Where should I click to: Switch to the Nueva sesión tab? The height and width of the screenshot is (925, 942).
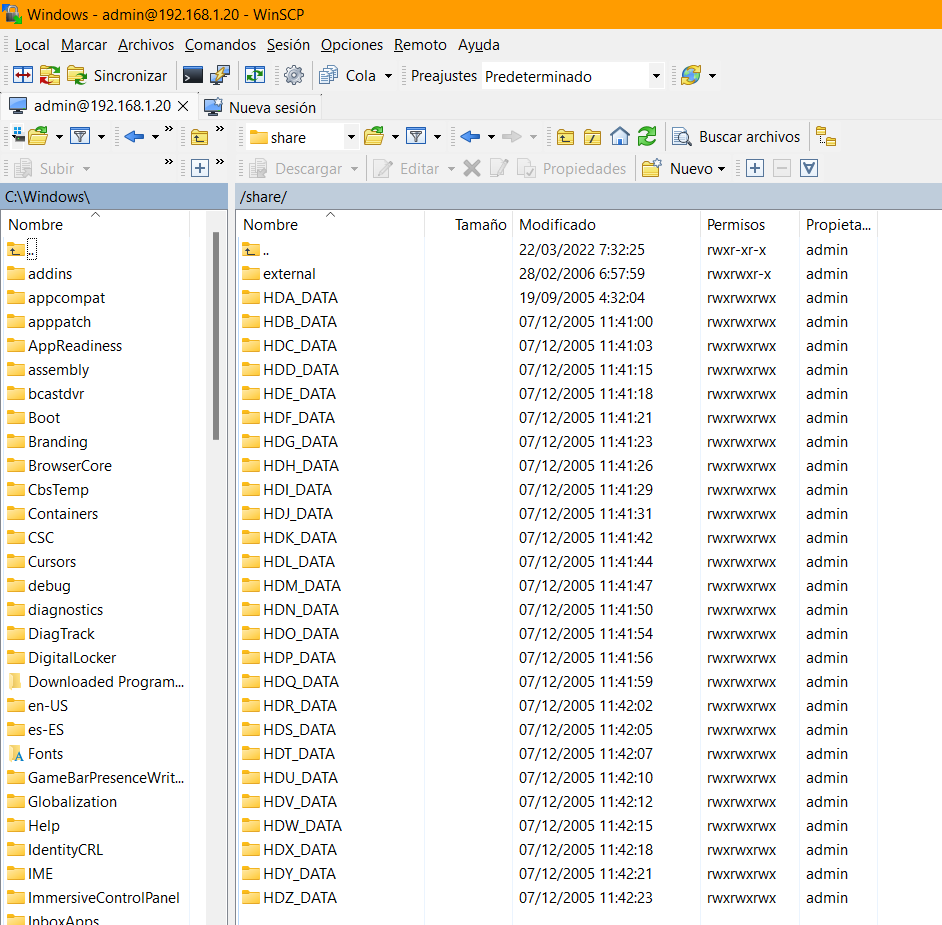click(x=261, y=107)
